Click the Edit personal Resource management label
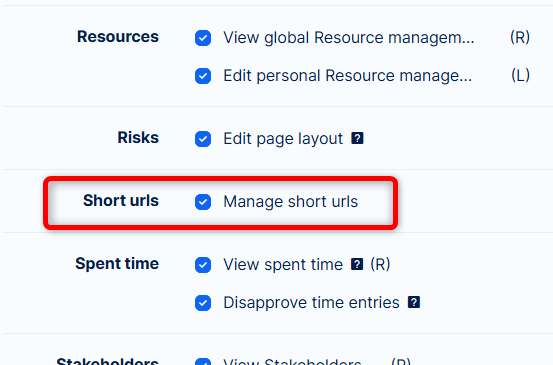553x365 pixels. point(347,76)
